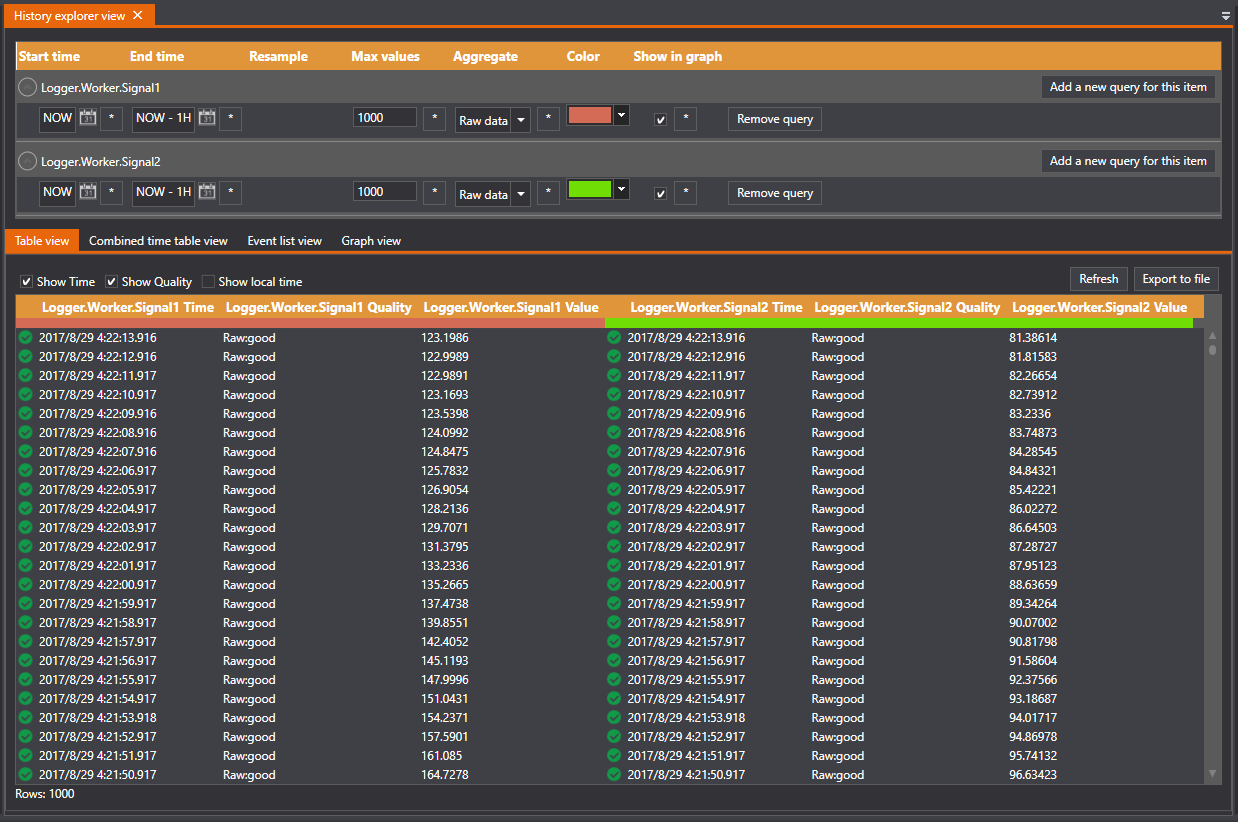The height and width of the screenshot is (822, 1238).
Task: Click the circle icon beside Logger.Worker.Signal2
Action: pyautogui.click(x=28, y=161)
